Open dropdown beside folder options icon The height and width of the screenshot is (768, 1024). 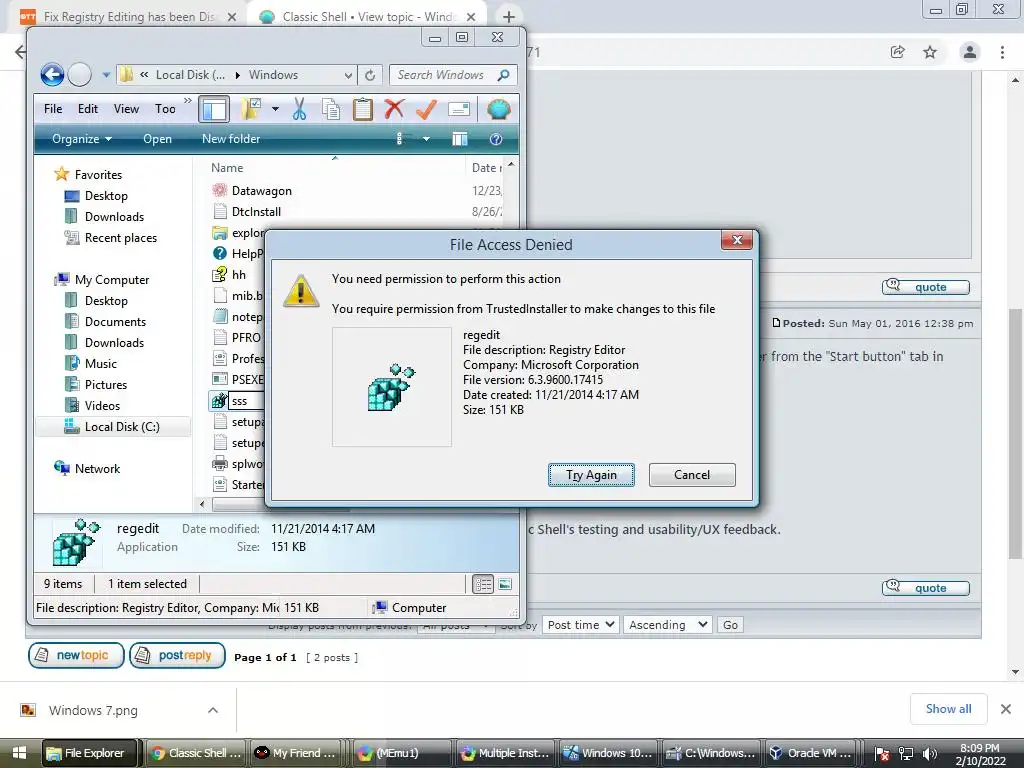click(276, 109)
